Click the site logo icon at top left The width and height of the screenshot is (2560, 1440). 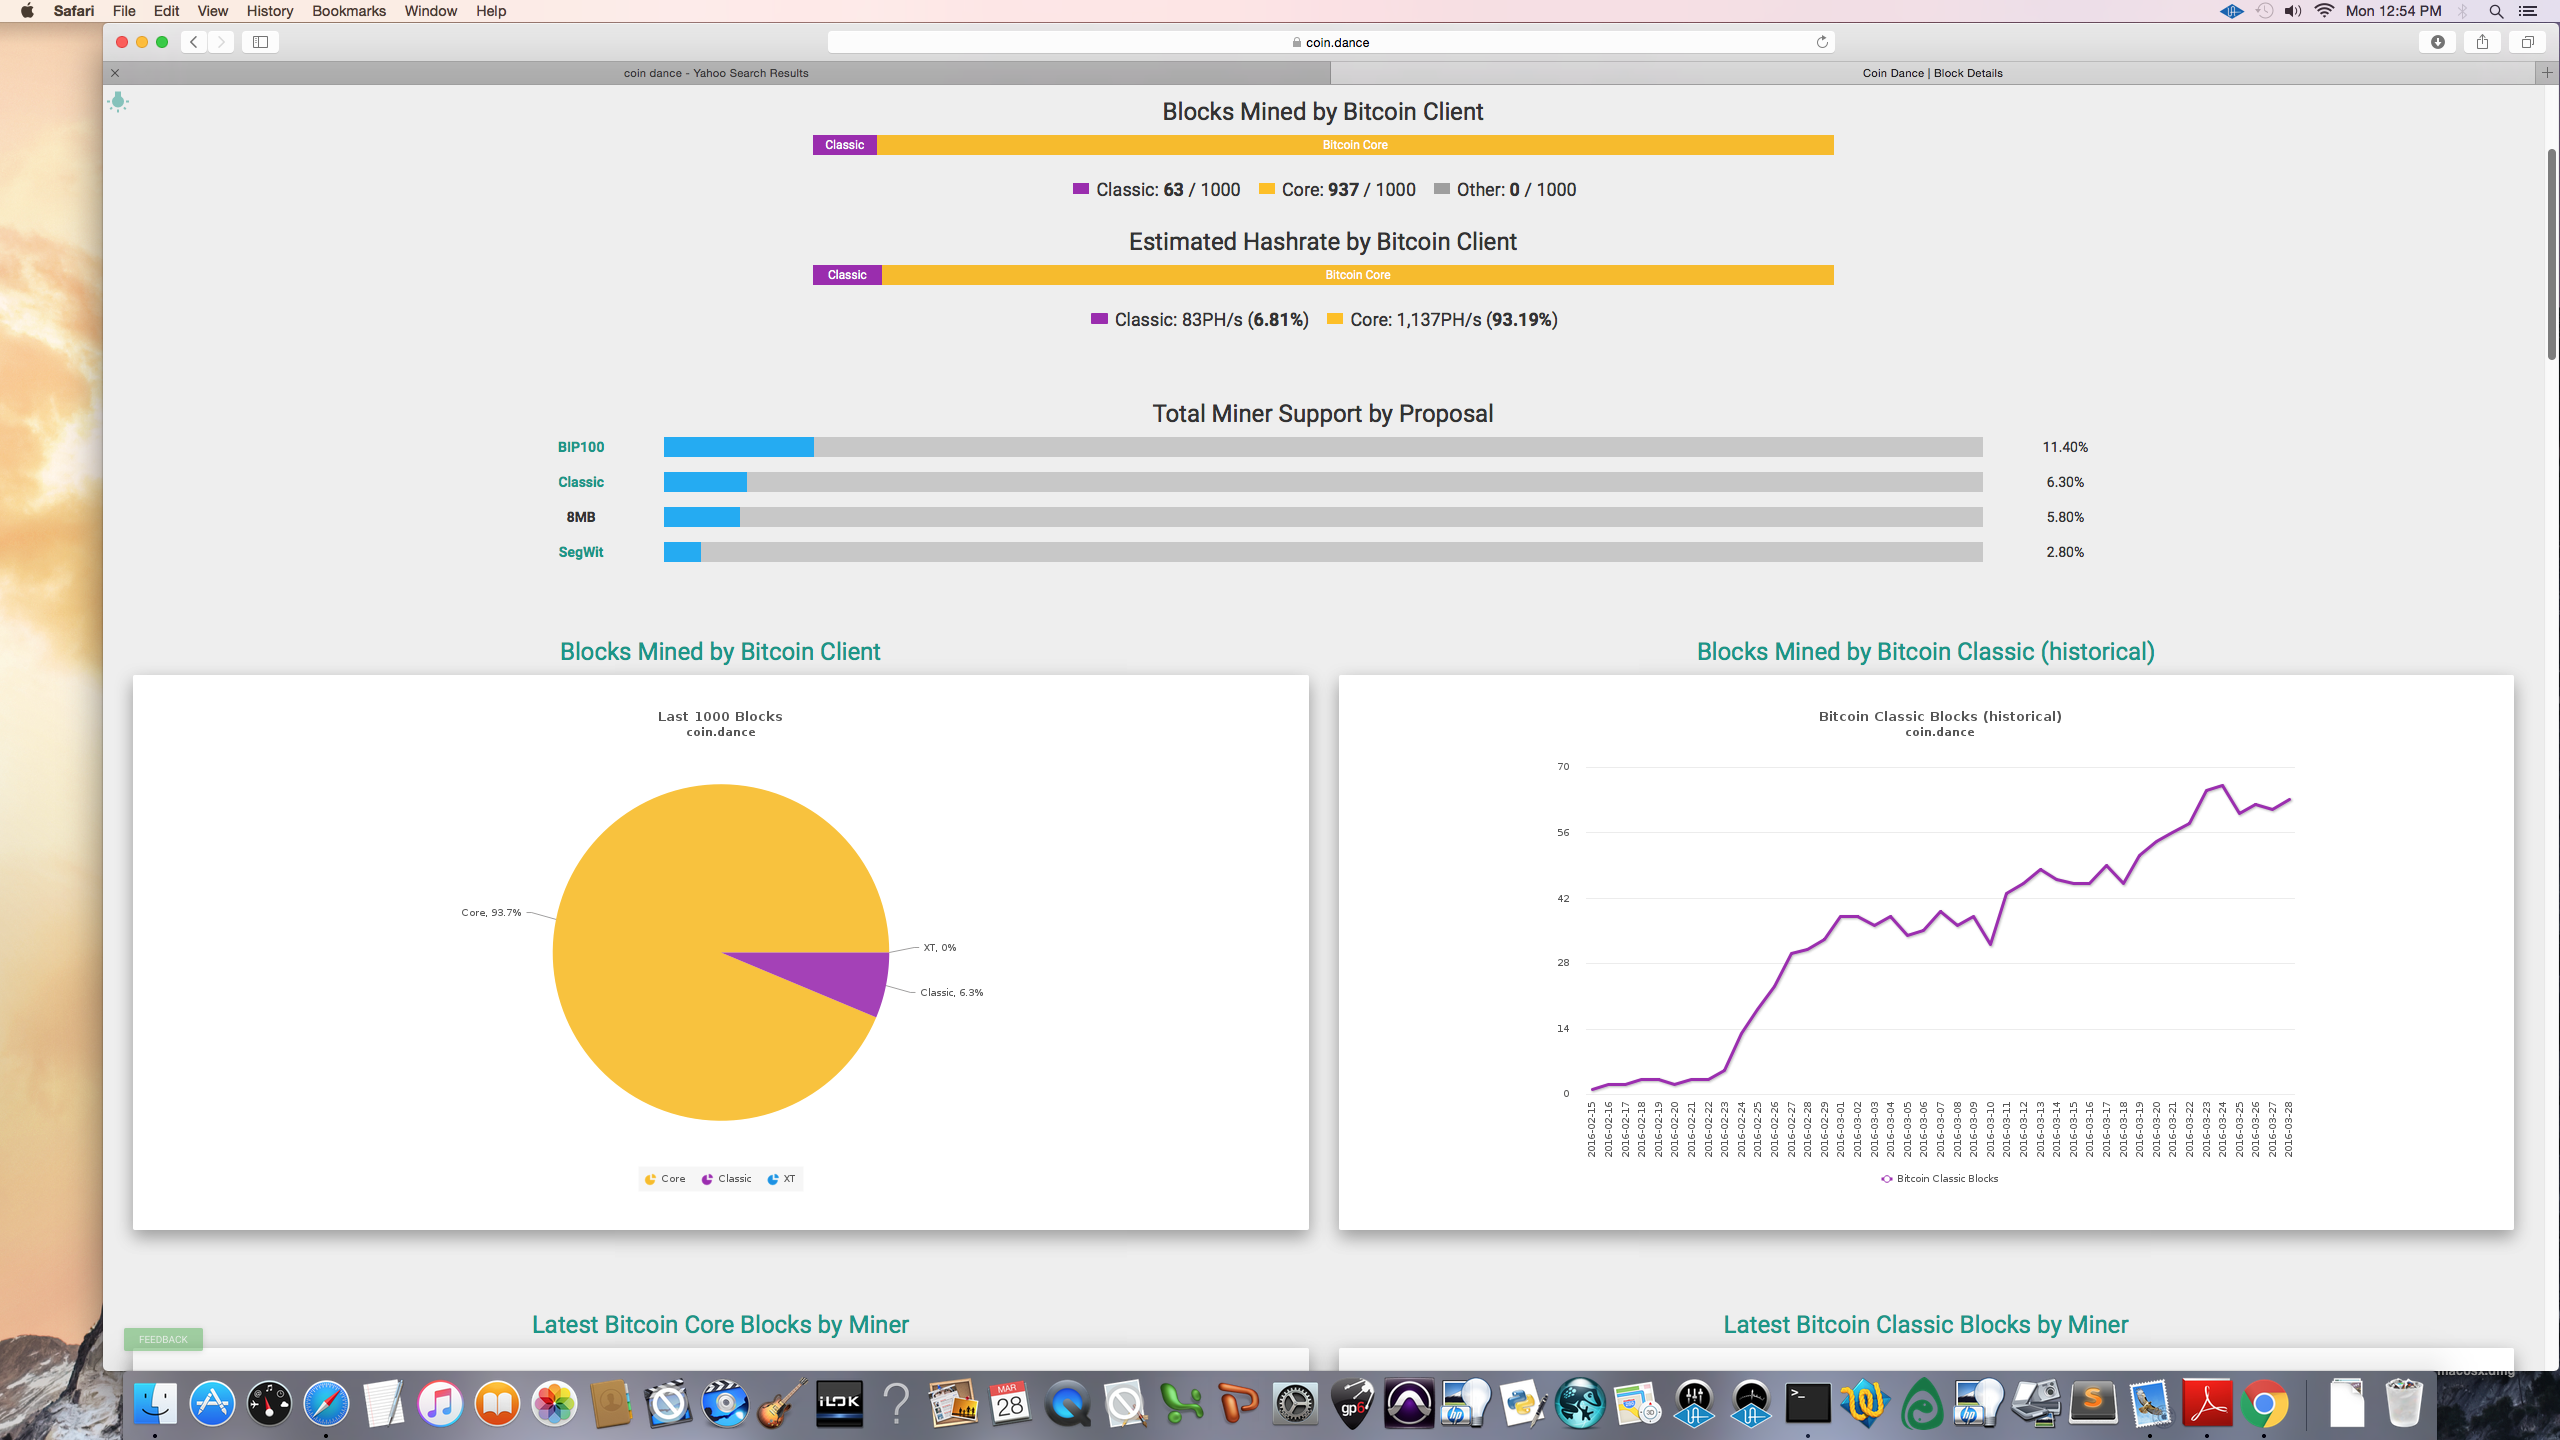click(118, 101)
